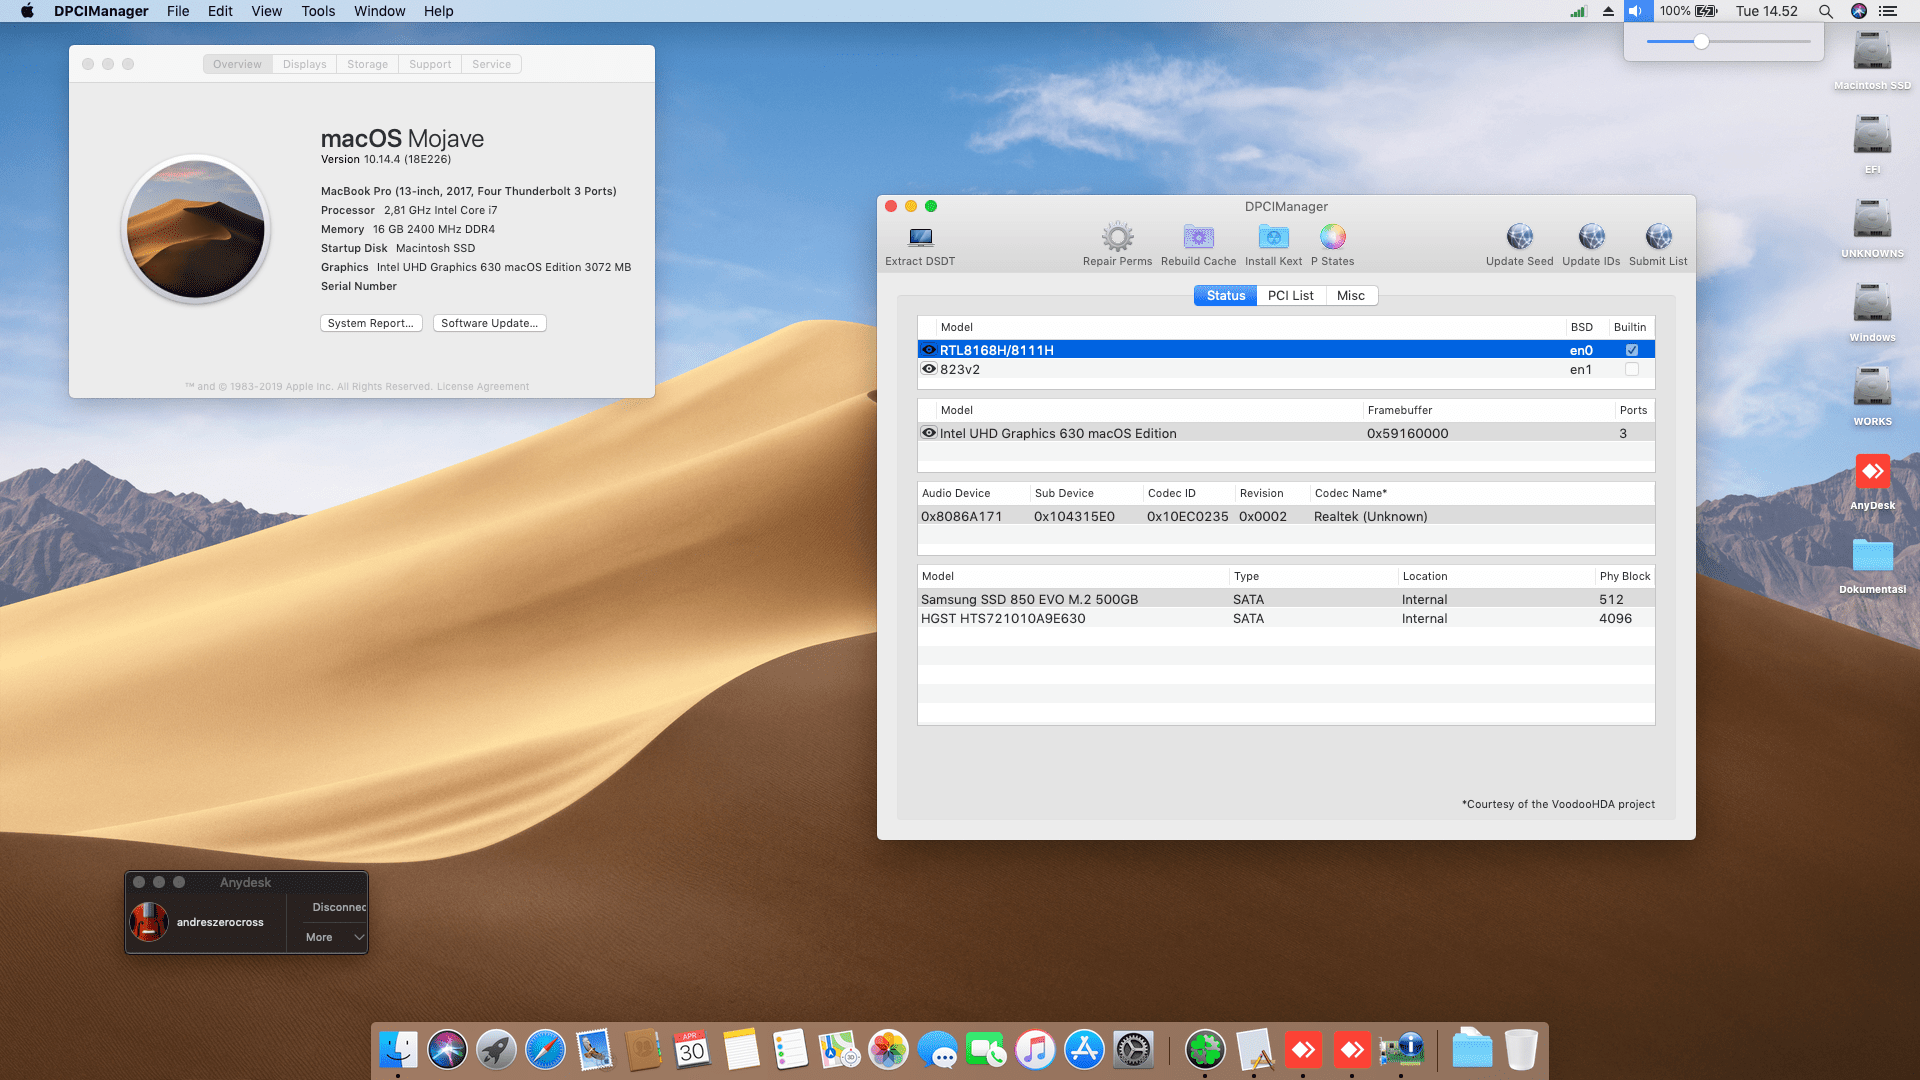Open the P States tool
This screenshot has height=1080, width=1920.
pos(1332,237)
